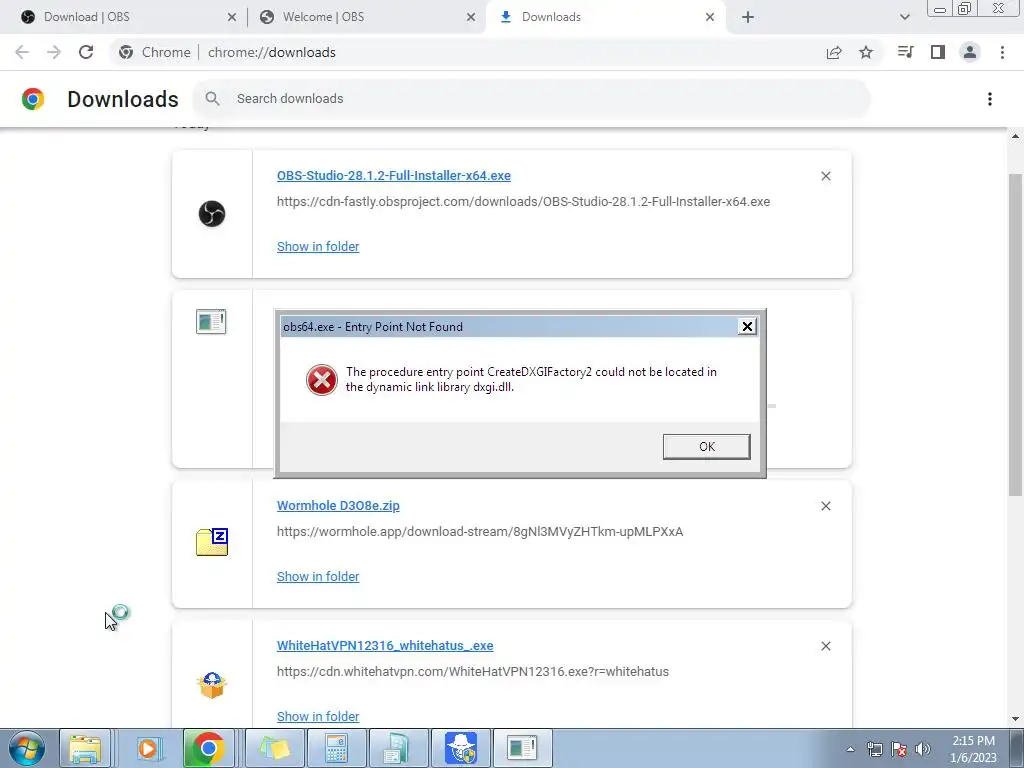This screenshot has width=1024, height=768.
Task: Open the media controls button
Action: (905, 52)
